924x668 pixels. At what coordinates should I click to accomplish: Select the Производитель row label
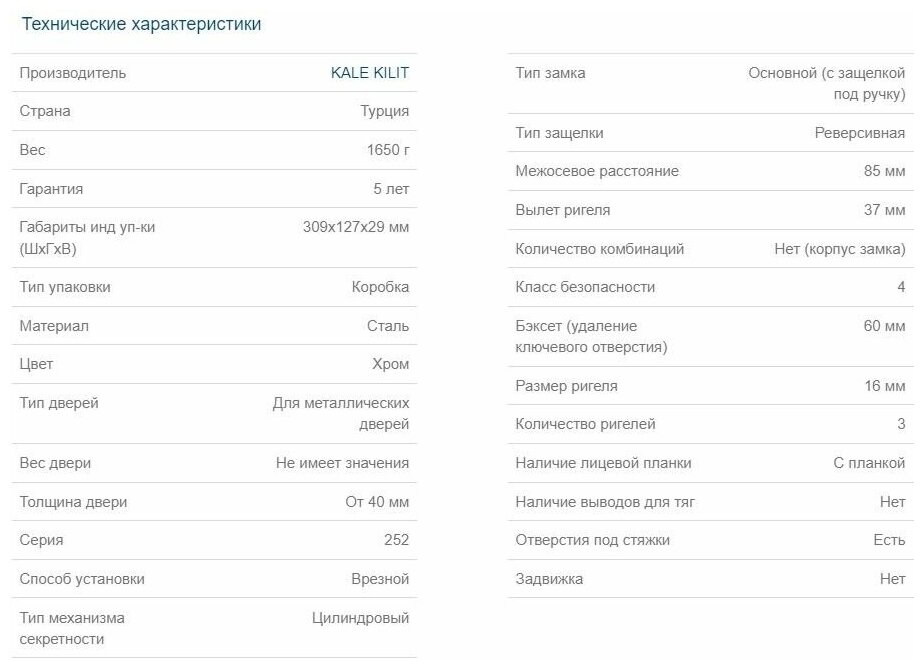[72, 73]
